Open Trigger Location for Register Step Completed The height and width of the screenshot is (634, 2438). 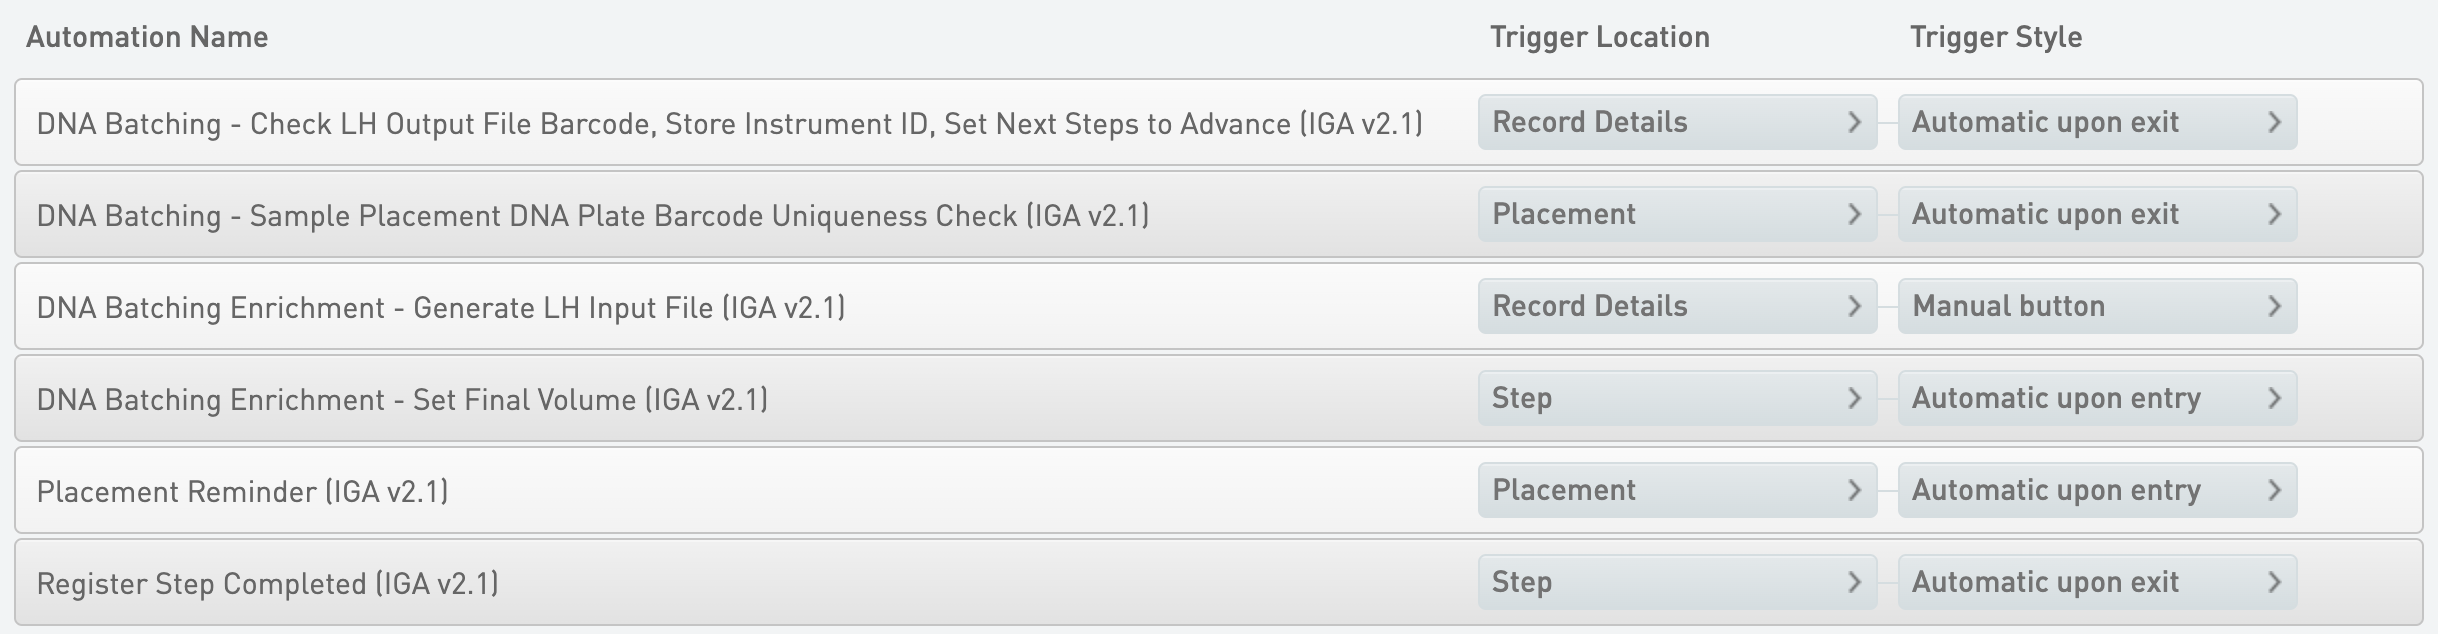(x=1676, y=582)
